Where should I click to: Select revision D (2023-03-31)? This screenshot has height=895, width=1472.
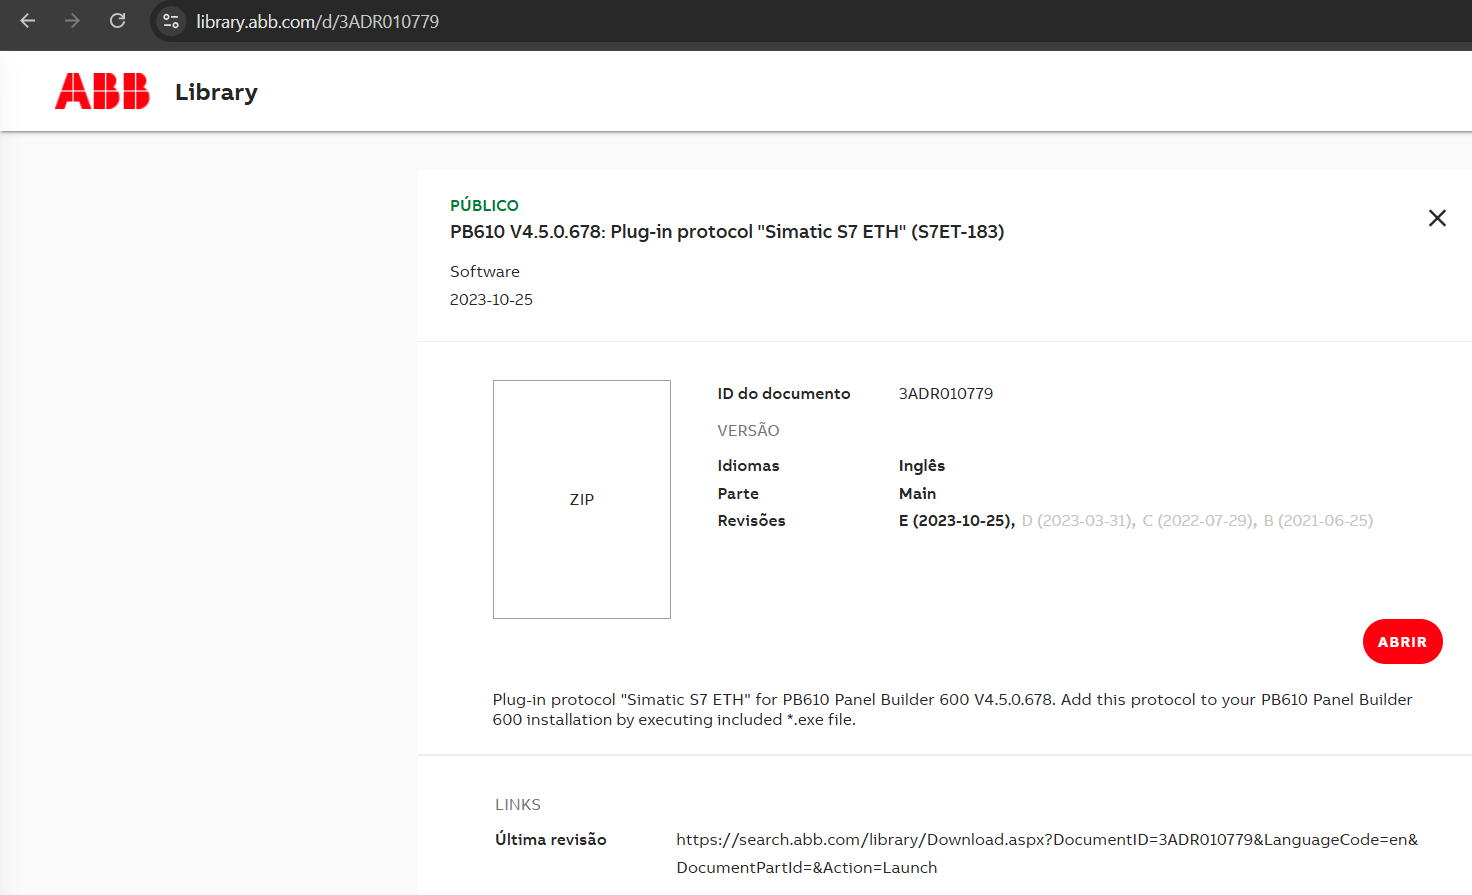[x=1076, y=521]
